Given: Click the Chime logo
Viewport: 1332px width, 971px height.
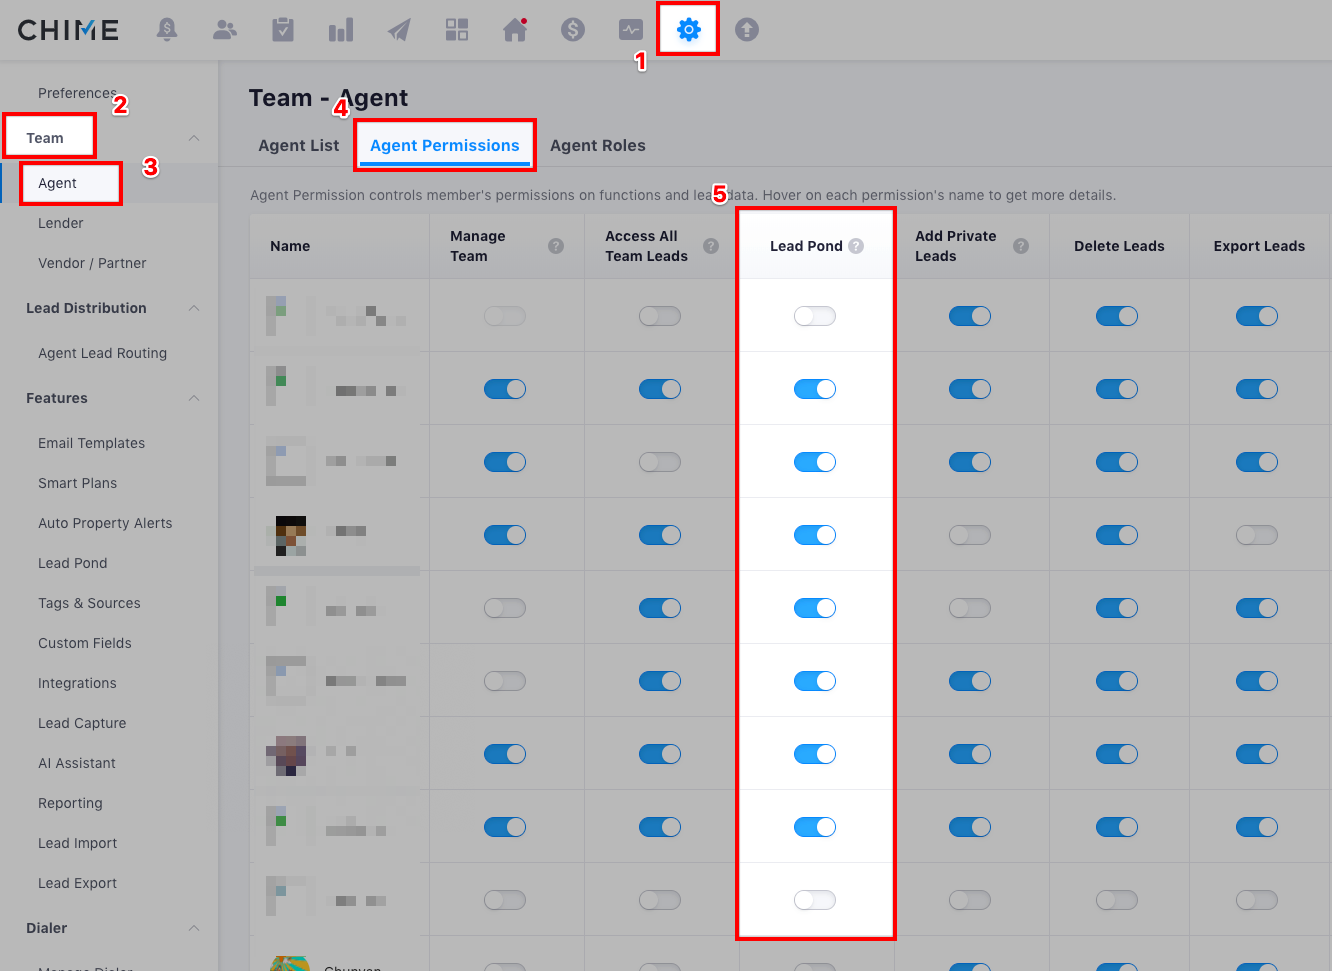Looking at the screenshot, I should [68, 30].
